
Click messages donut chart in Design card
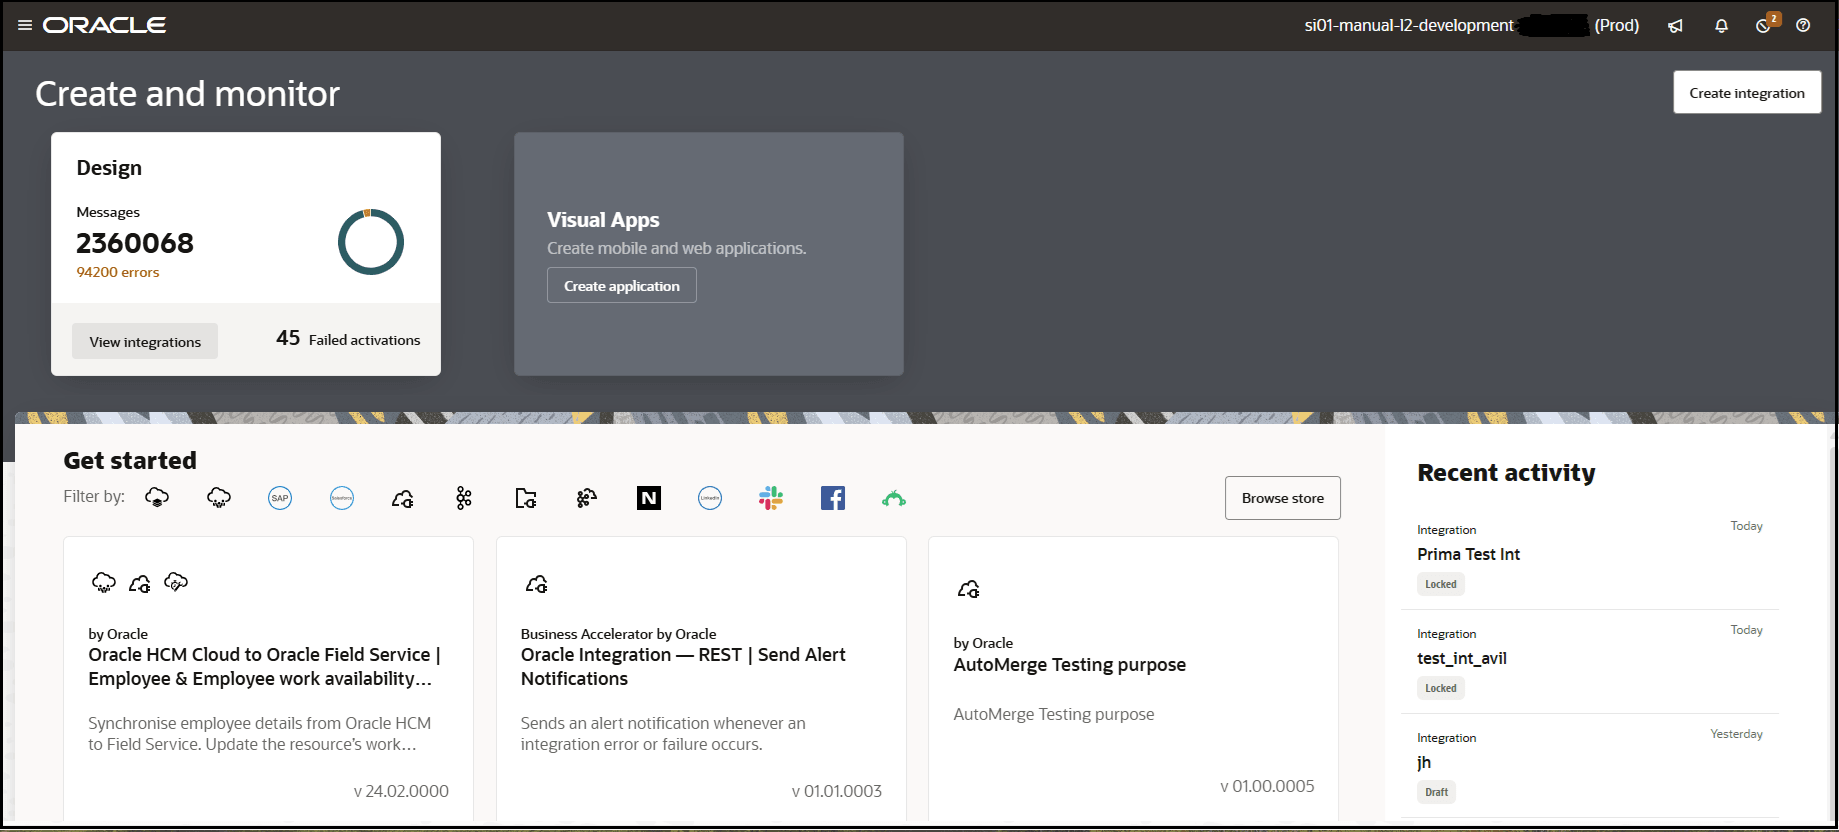371,242
